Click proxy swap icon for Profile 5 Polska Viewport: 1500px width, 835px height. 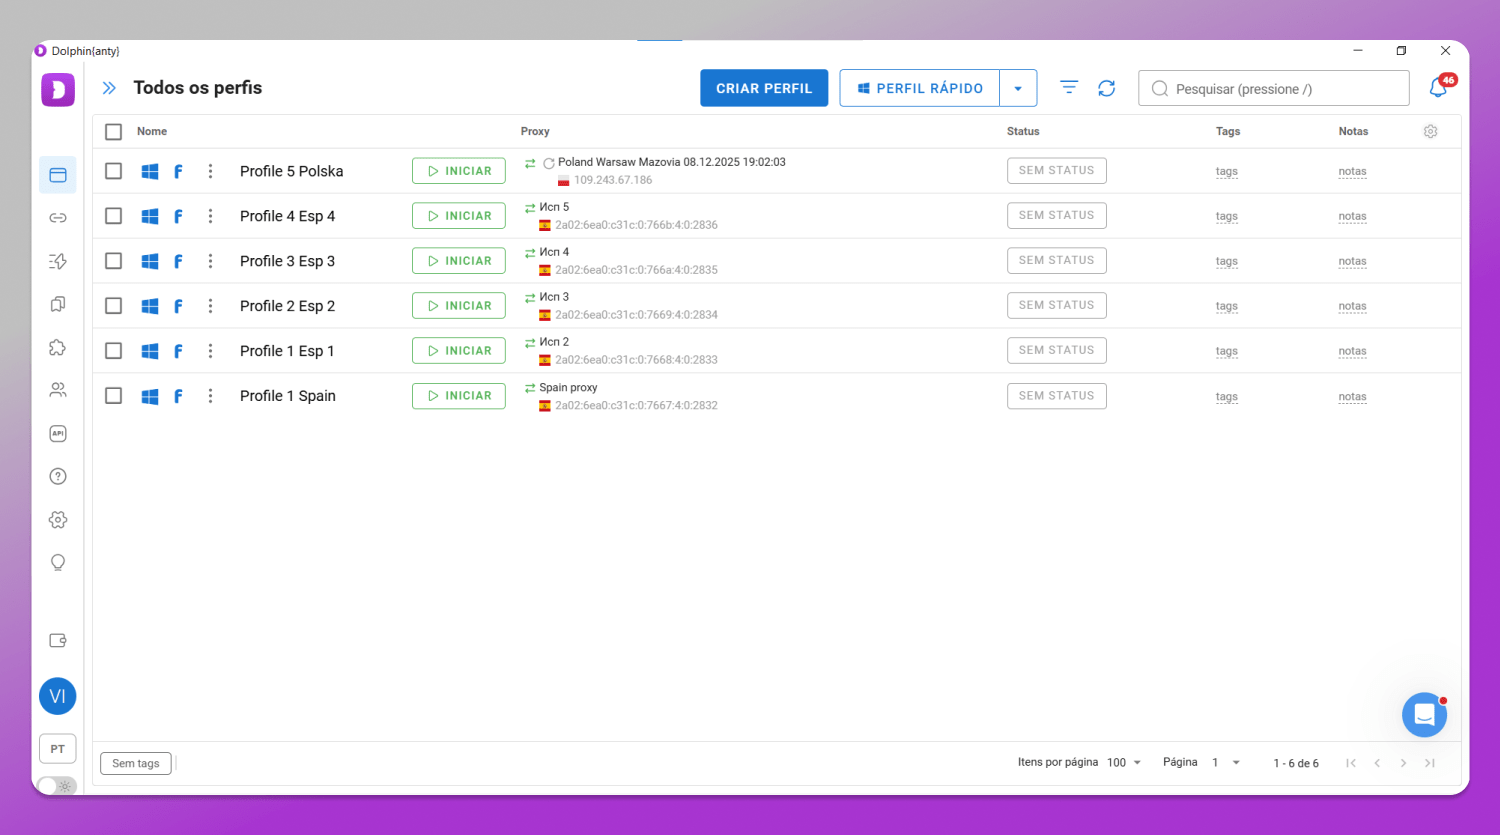(530, 163)
